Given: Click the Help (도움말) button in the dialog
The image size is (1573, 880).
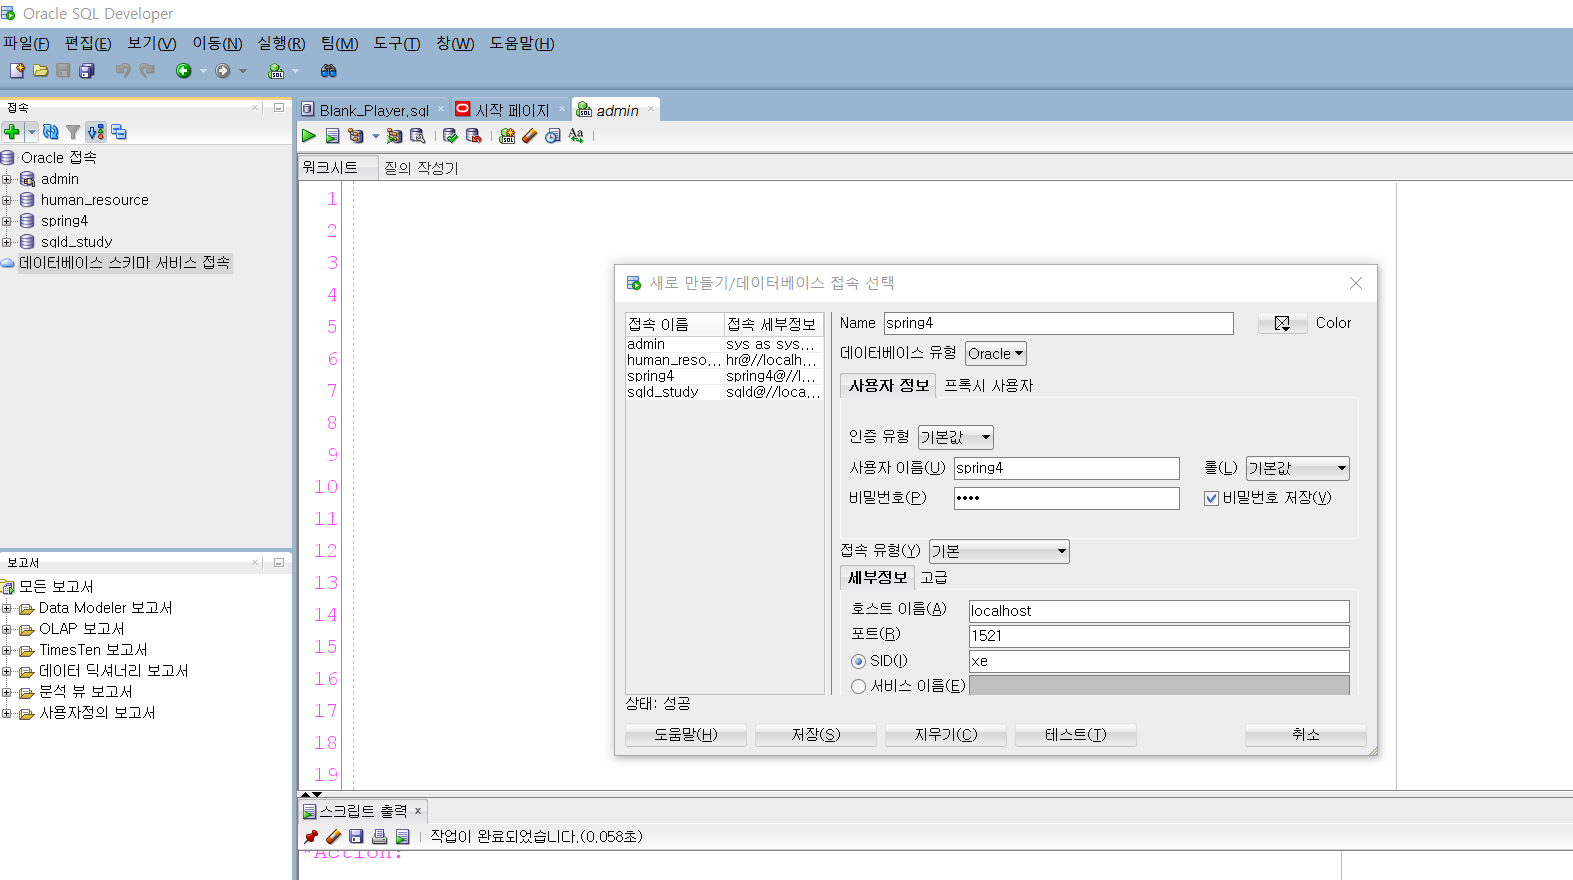Looking at the screenshot, I should pos(686,735).
